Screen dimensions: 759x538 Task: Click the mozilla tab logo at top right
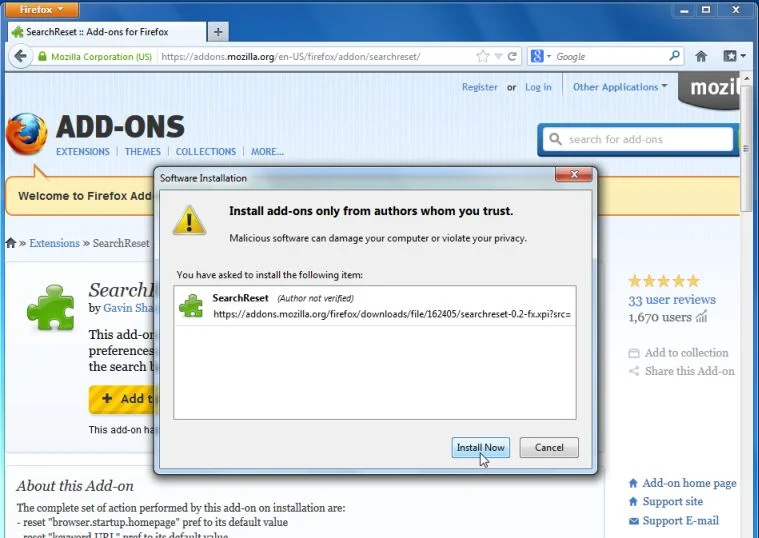(x=709, y=90)
